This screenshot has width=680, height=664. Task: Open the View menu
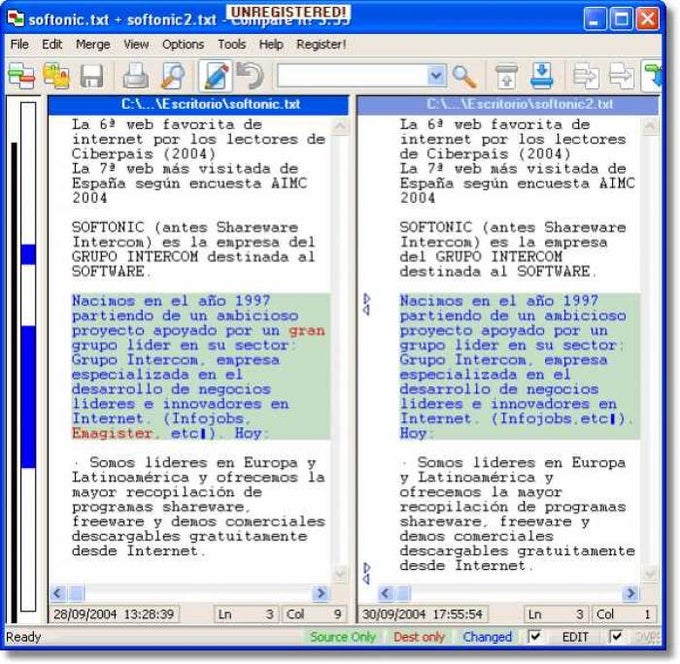(136, 44)
